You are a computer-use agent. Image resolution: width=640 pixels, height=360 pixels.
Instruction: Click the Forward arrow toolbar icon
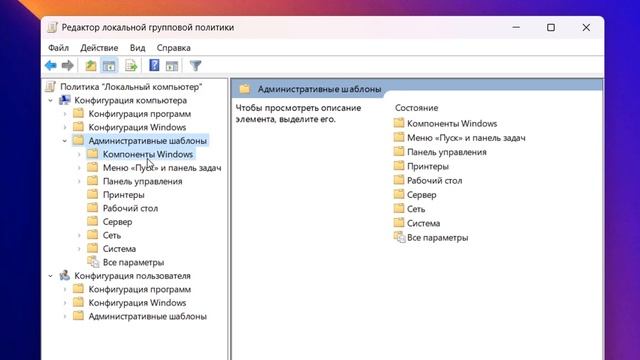(67, 65)
